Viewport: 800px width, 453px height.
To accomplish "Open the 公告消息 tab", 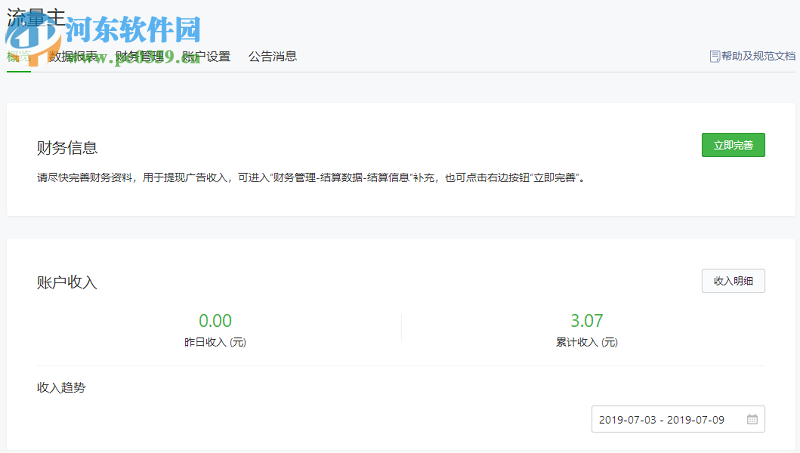I will tap(272, 56).
